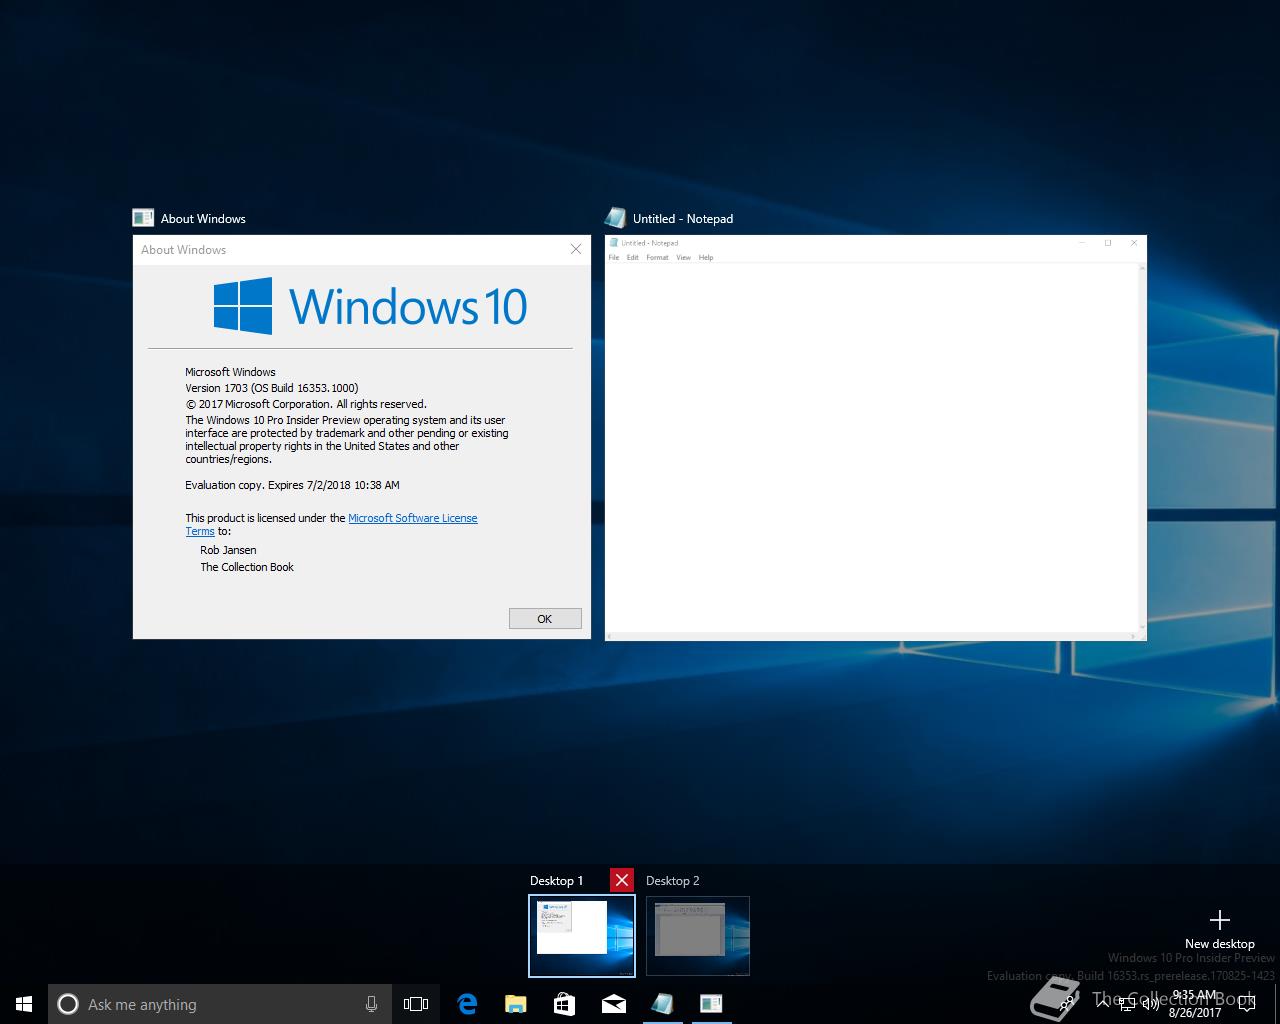
Task: Toggle the Task View button in taskbar
Action: coord(416,1004)
